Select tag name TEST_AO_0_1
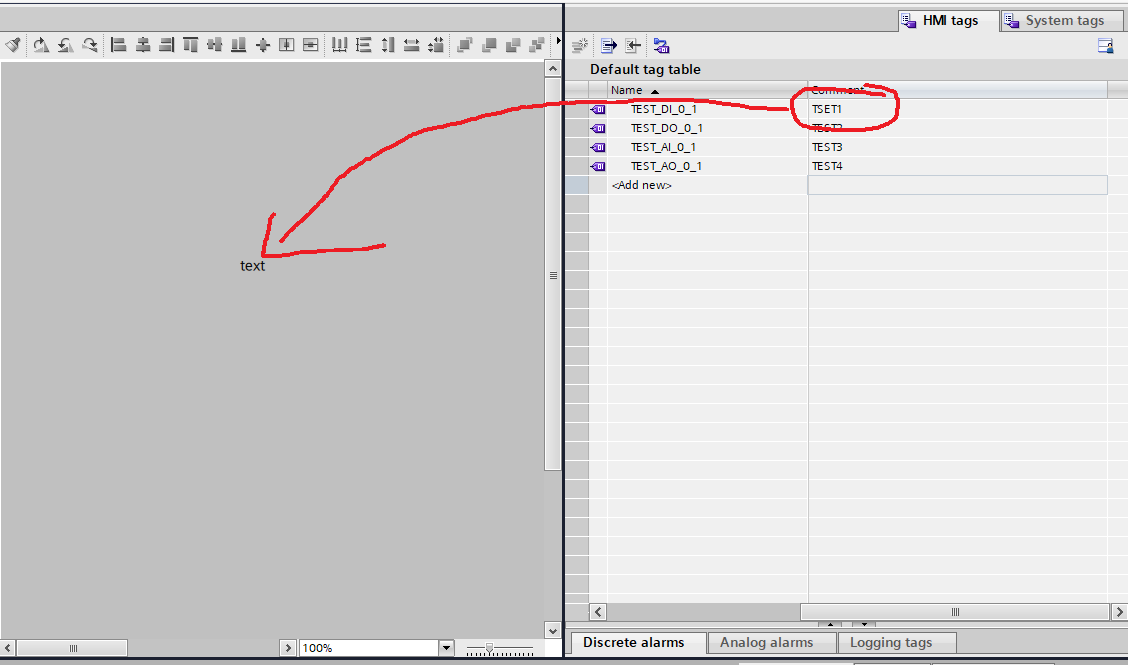1128x665 pixels. 665,166
